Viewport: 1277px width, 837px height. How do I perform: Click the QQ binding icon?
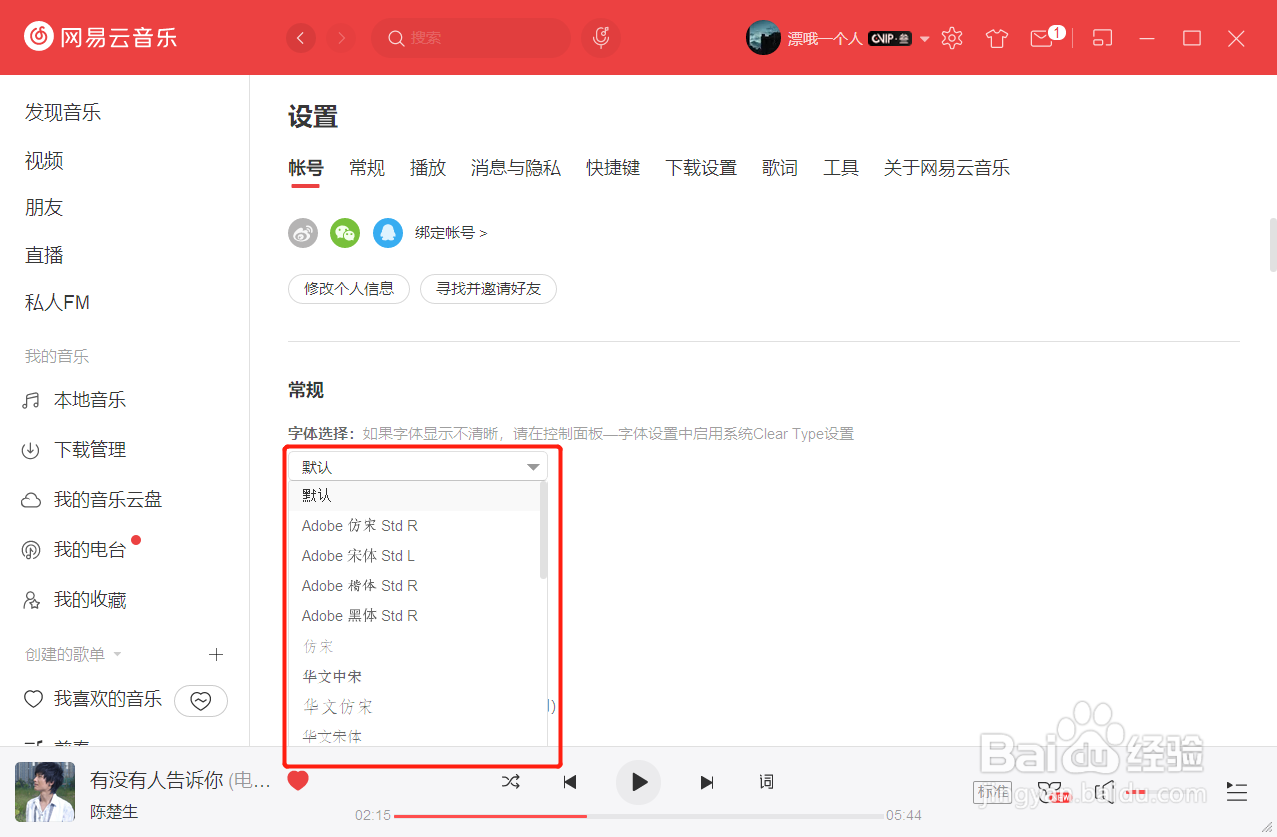[x=388, y=233]
